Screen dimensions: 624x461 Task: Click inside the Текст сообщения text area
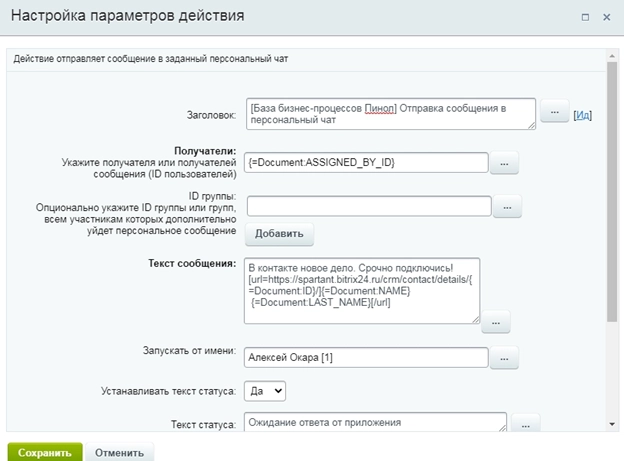pyautogui.click(x=362, y=291)
